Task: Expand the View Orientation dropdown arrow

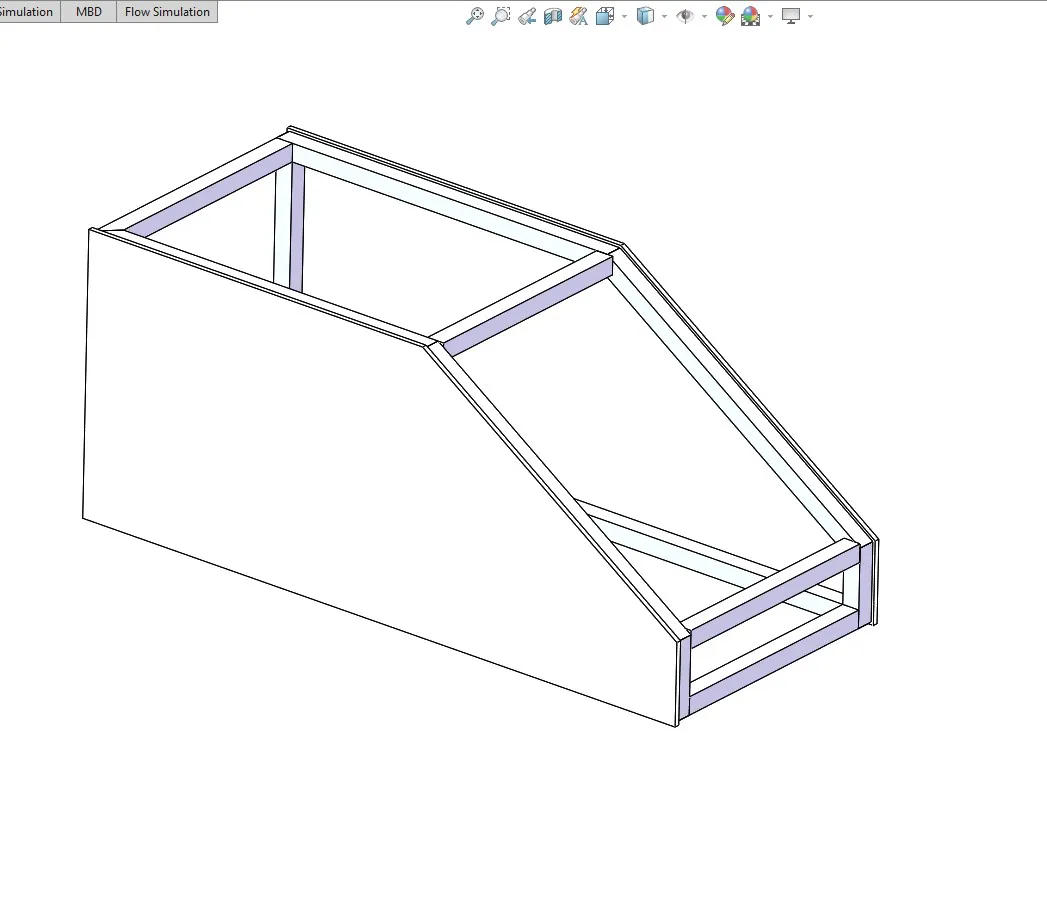Action: (624, 16)
